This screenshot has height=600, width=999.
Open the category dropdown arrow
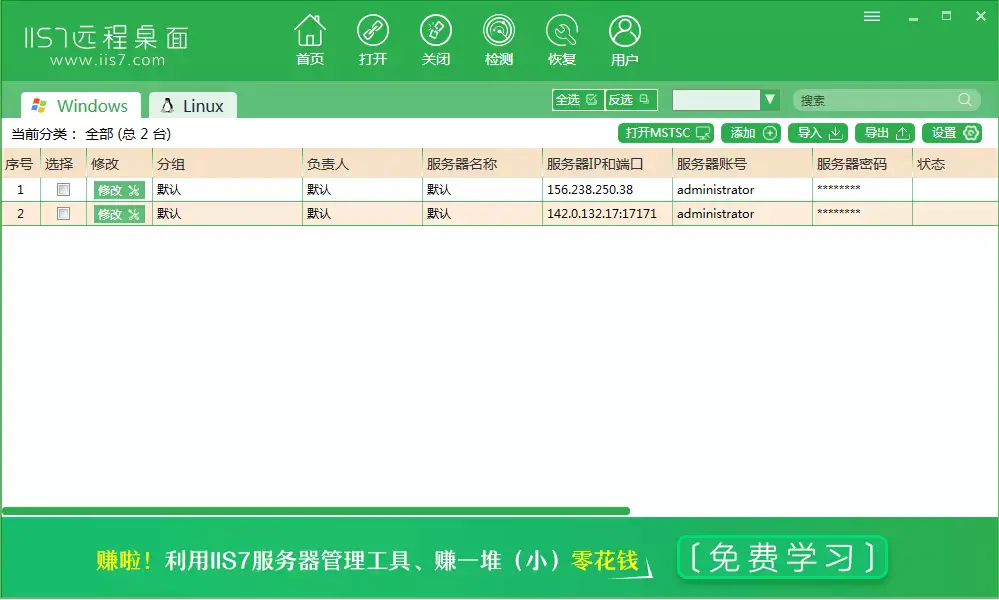pyautogui.click(x=770, y=99)
